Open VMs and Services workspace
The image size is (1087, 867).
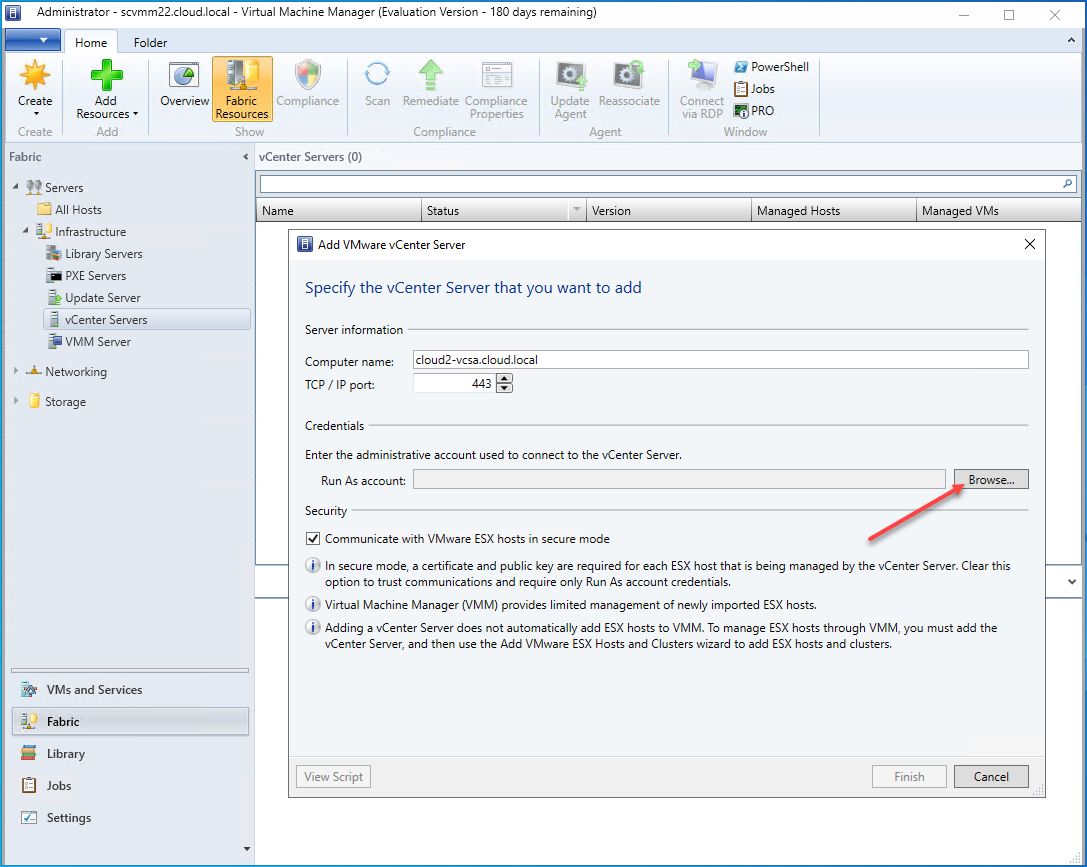pyautogui.click(x=94, y=690)
